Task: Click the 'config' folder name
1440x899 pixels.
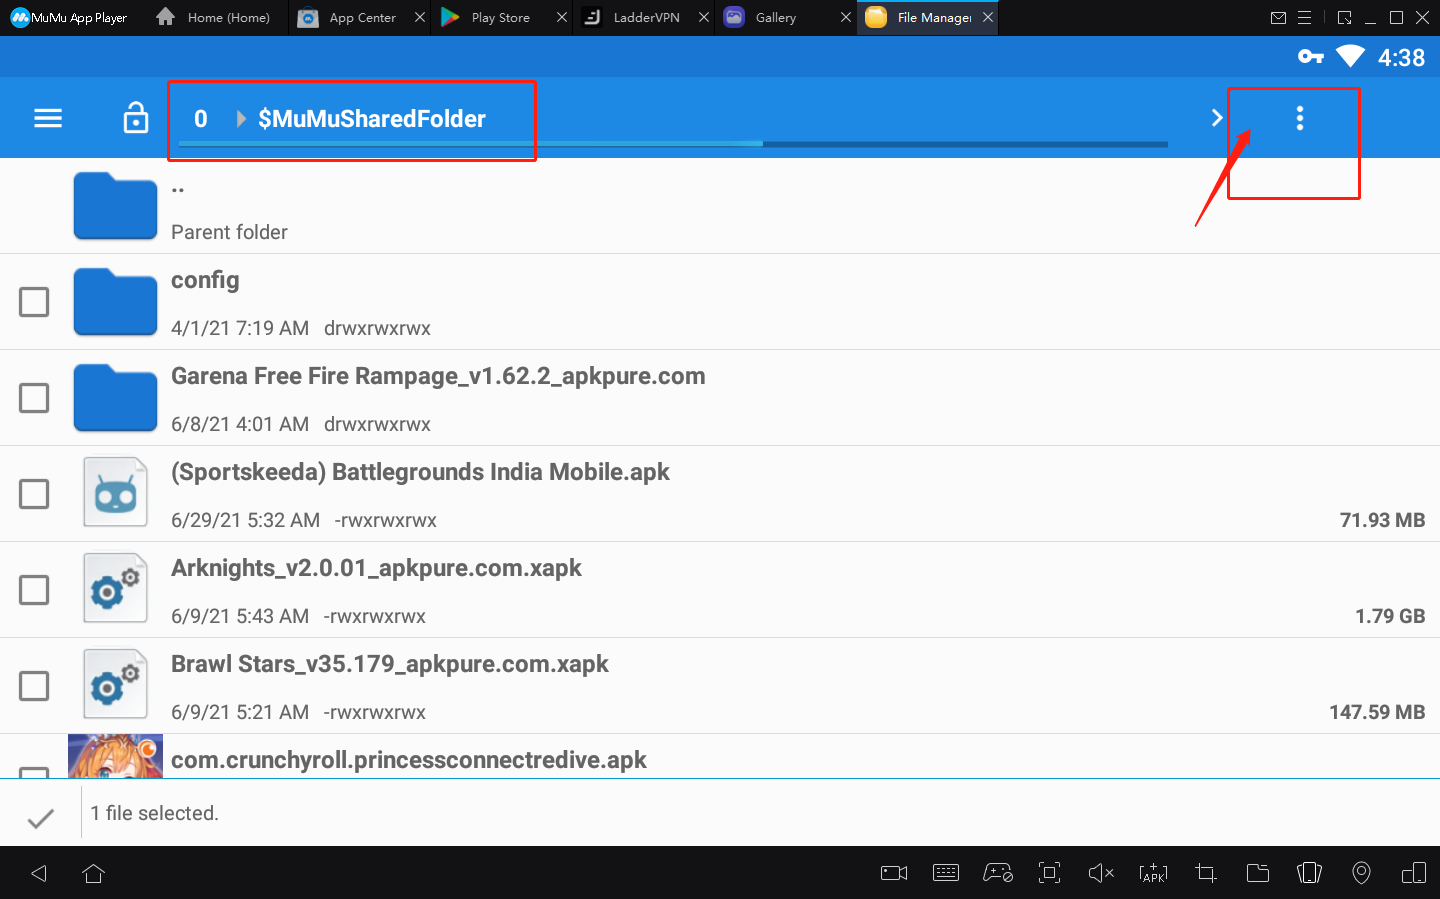Action: [205, 280]
